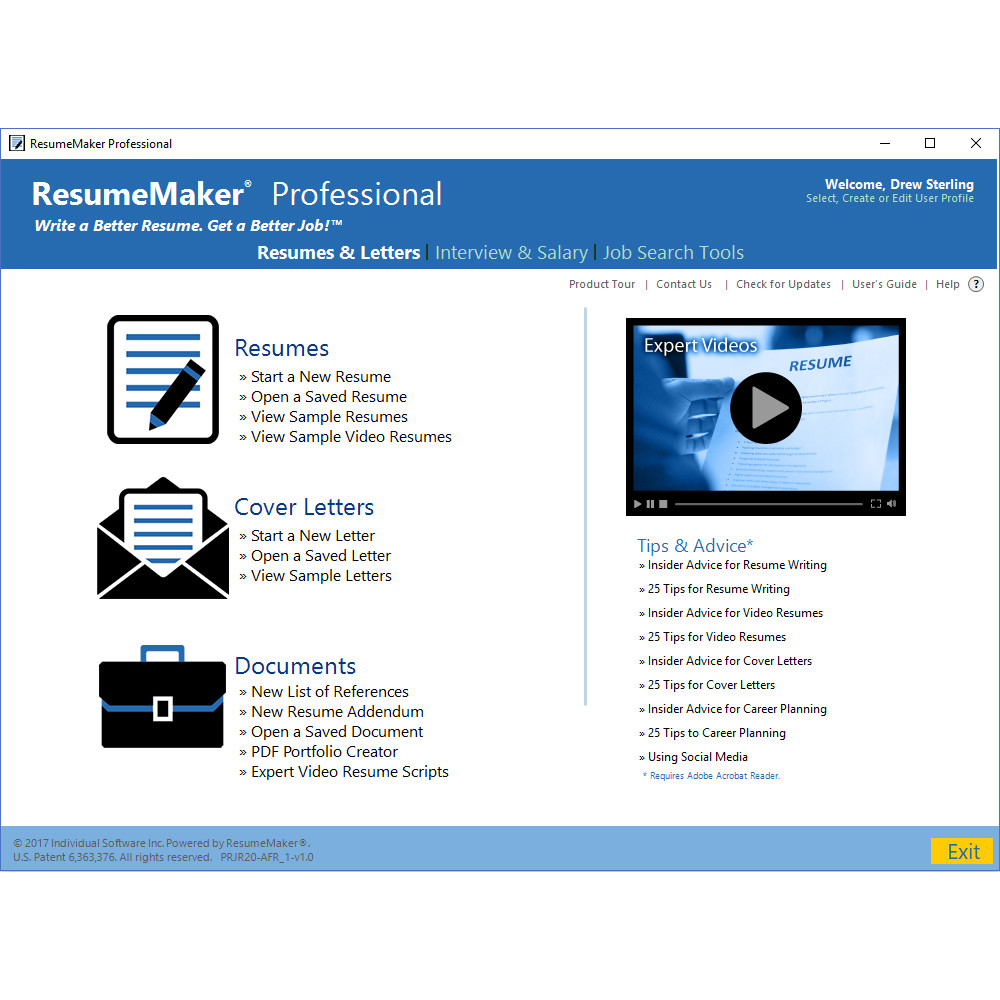Start a New Resume
The height and width of the screenshot is (1000, 1000).
320,376
